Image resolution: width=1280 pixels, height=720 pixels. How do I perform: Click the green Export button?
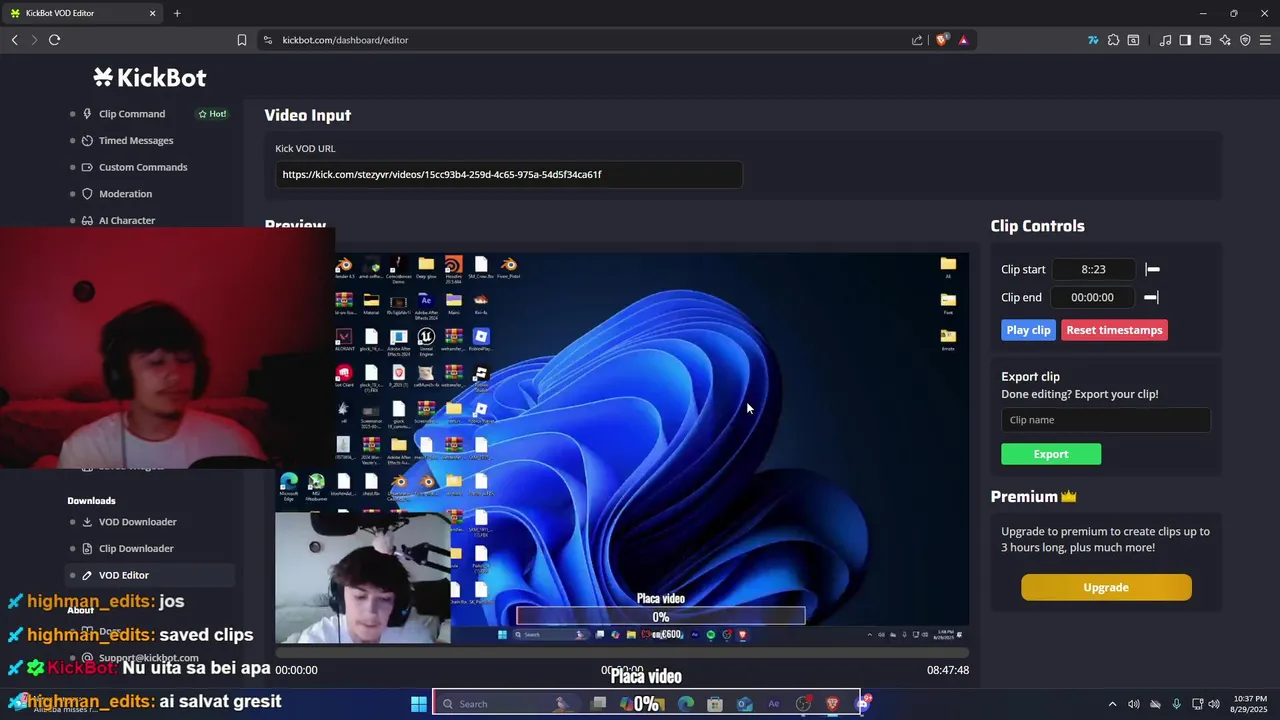[1051, 454]
